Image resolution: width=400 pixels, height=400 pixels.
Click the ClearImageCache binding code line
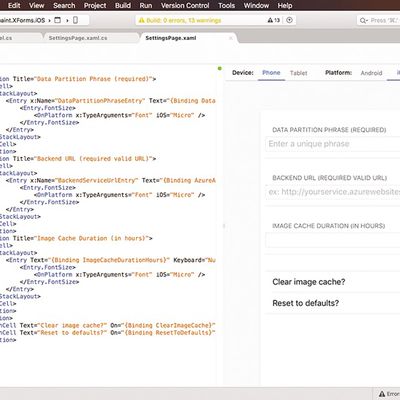(108, 325)
